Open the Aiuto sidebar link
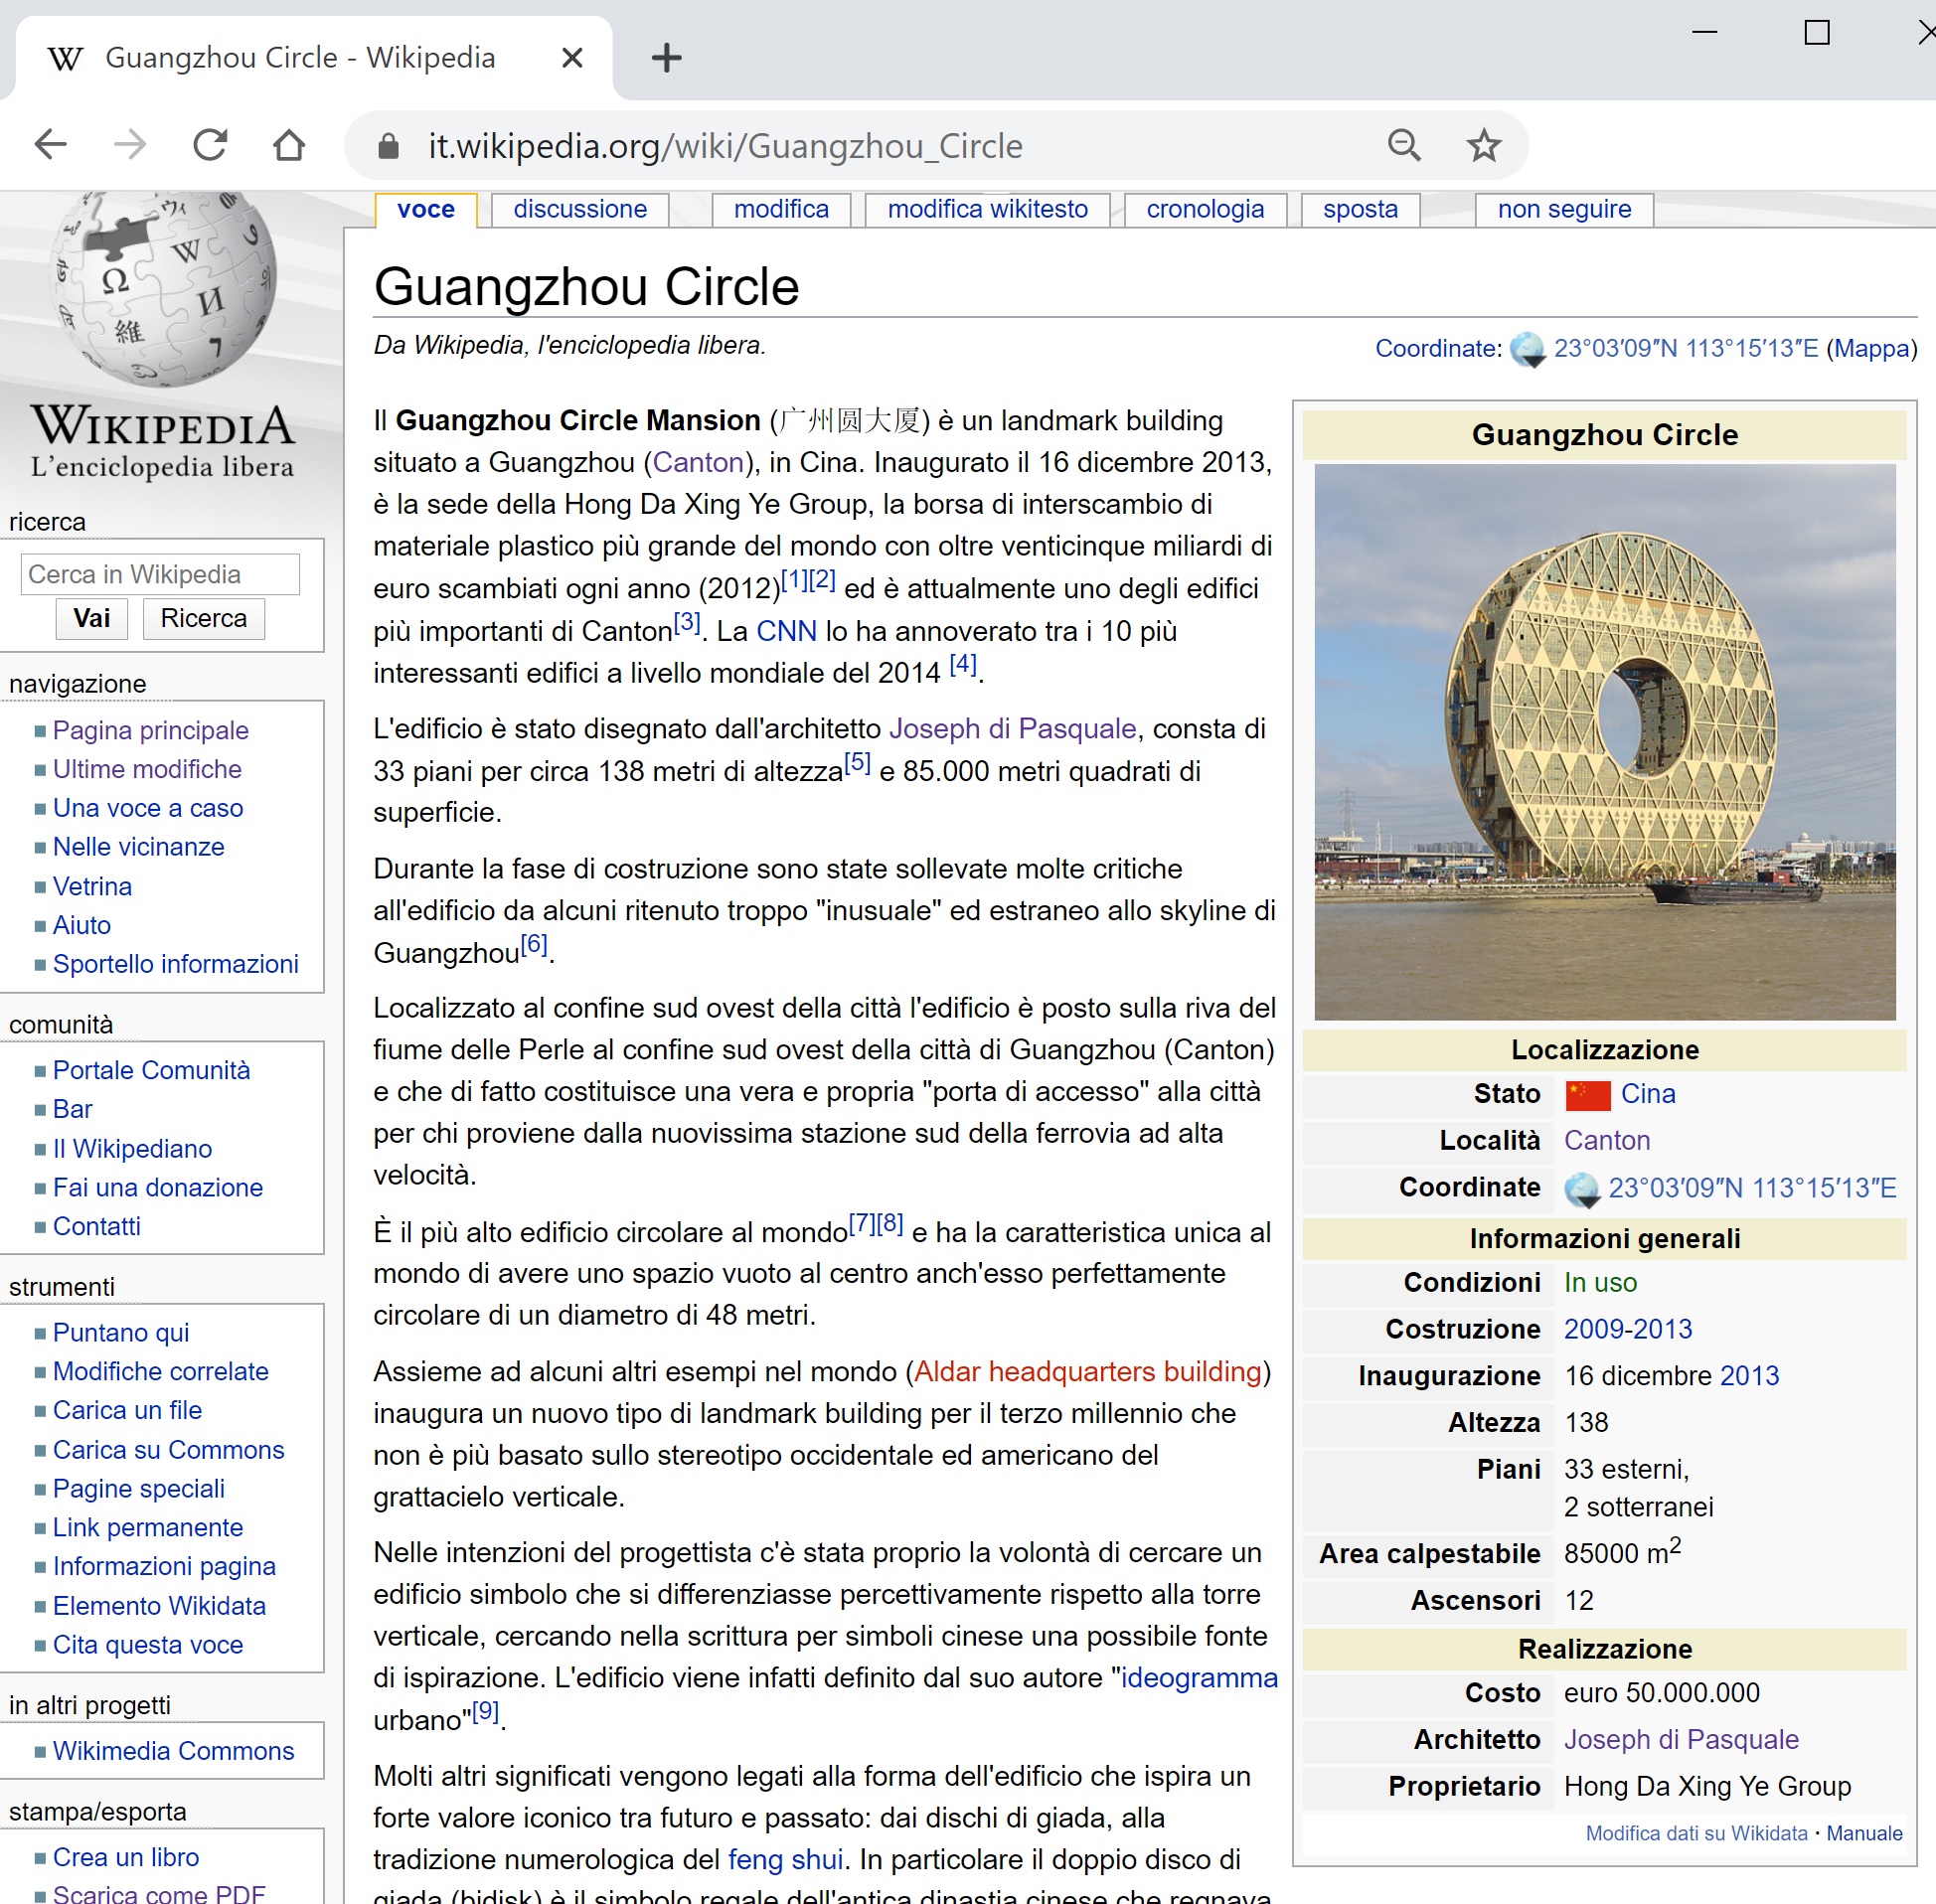The image size is (1936, 1904). click(x=82, y=926)
